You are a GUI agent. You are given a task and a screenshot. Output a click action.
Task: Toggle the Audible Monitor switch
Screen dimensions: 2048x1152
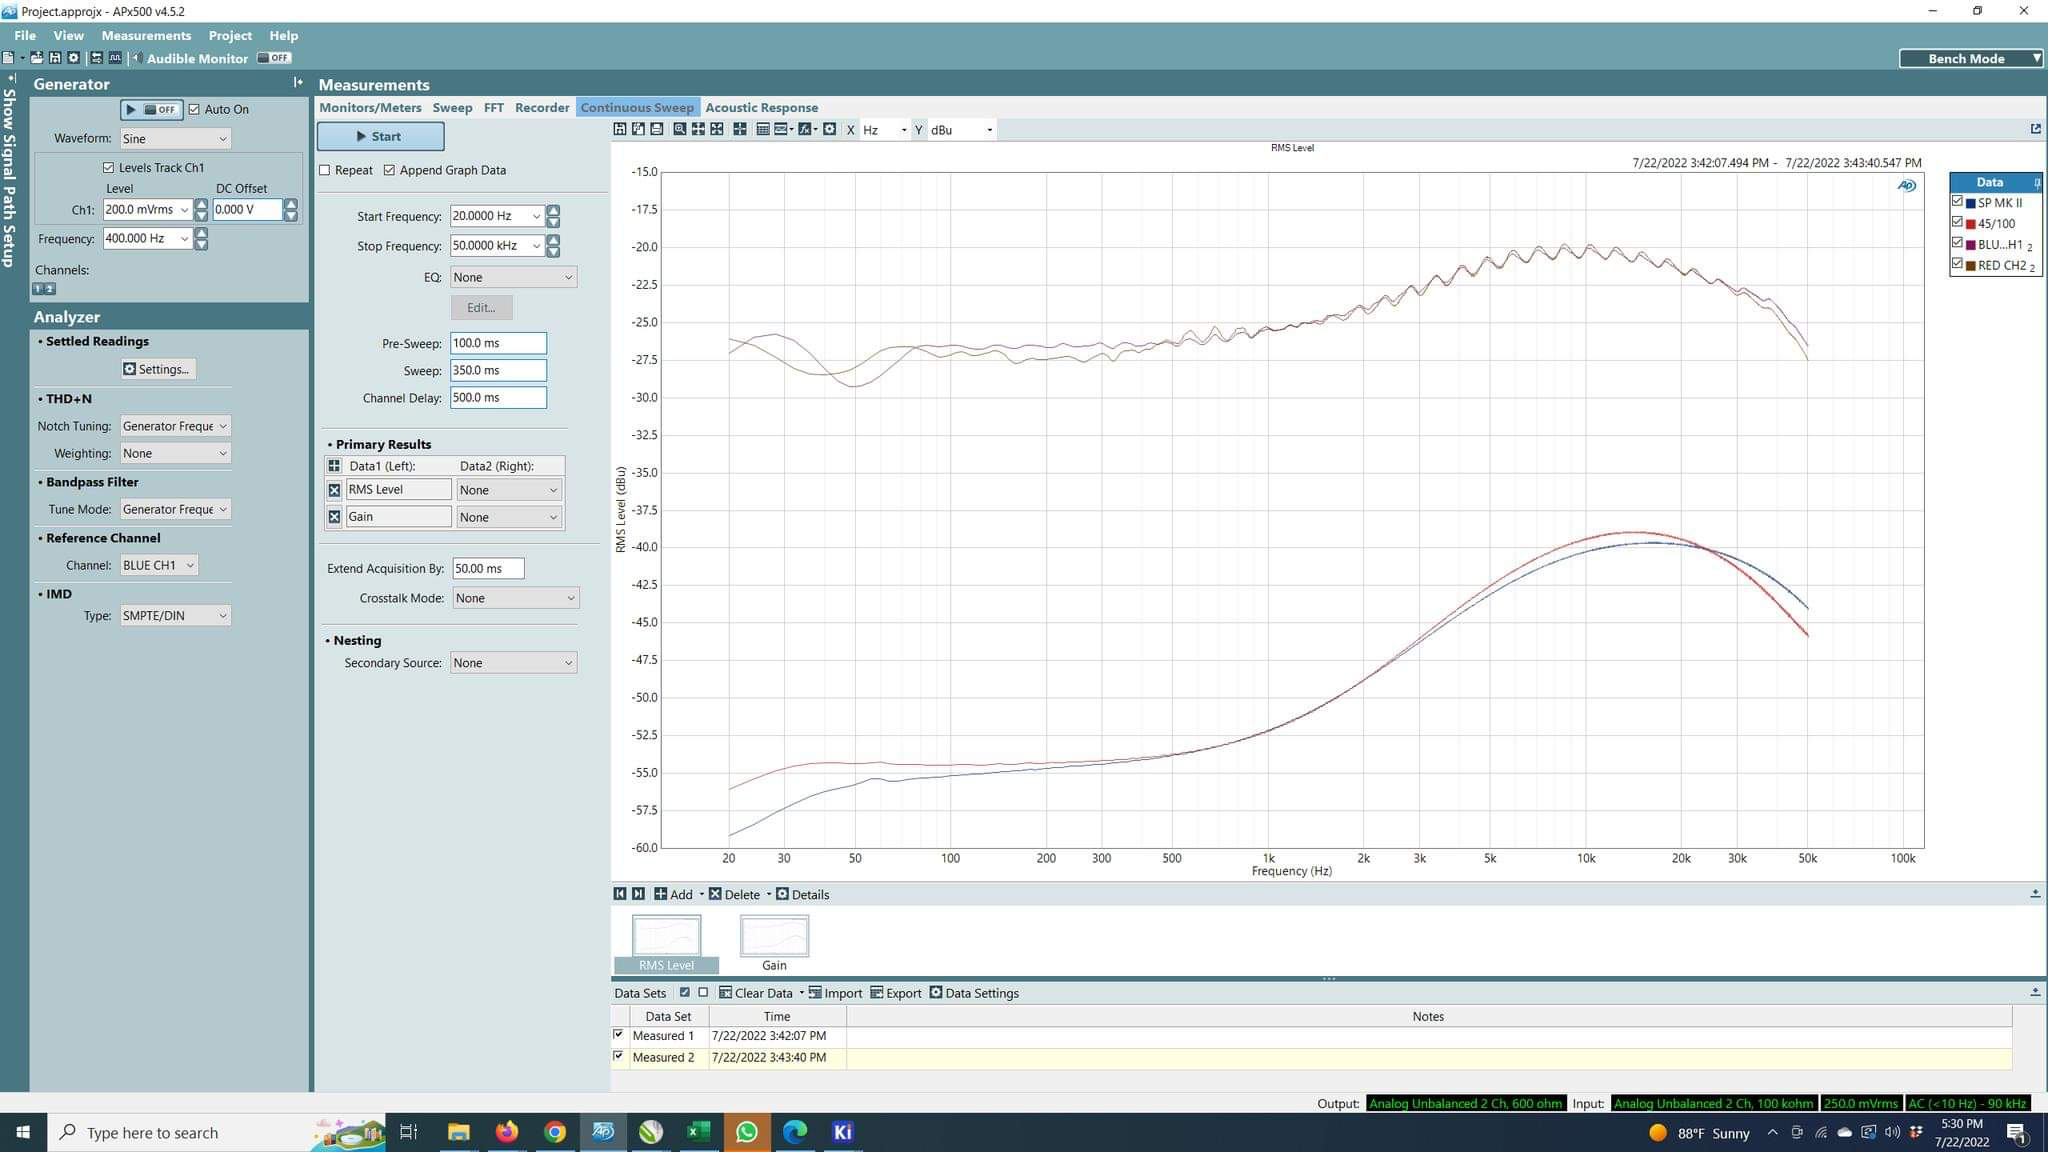pyautogui.click(x=273, y=58)
